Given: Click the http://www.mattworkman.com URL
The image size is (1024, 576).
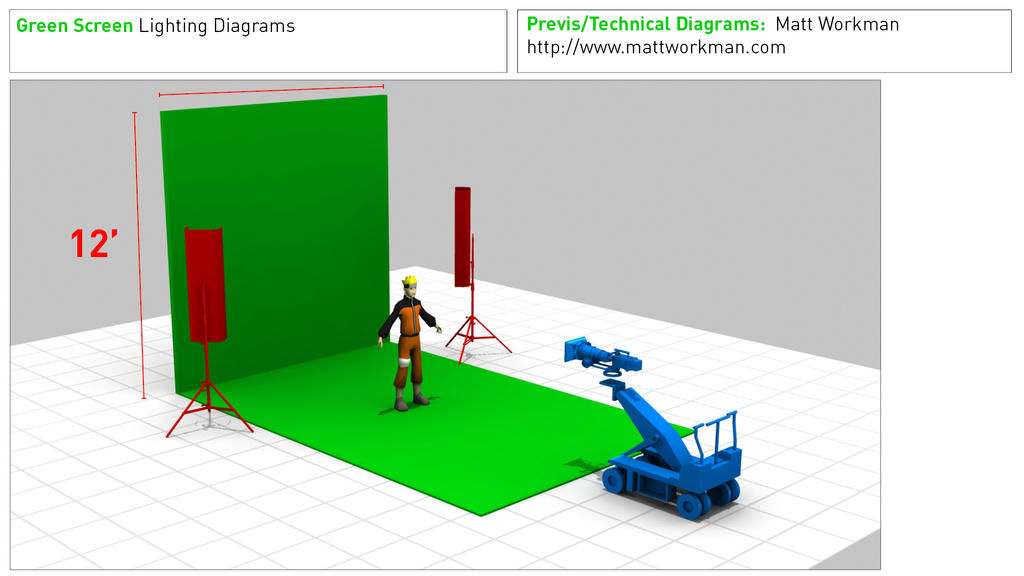Looking at the screenshot, I should (656, 48).
